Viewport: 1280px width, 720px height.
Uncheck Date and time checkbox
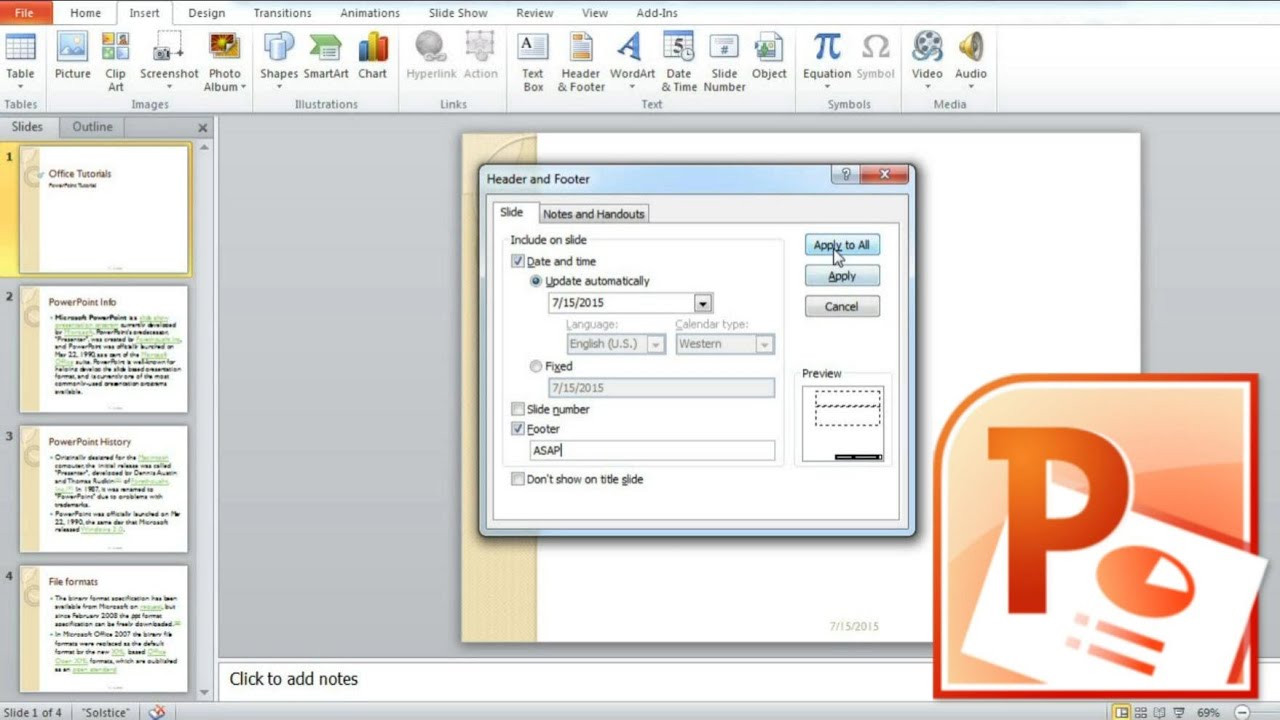coord(517,261)
